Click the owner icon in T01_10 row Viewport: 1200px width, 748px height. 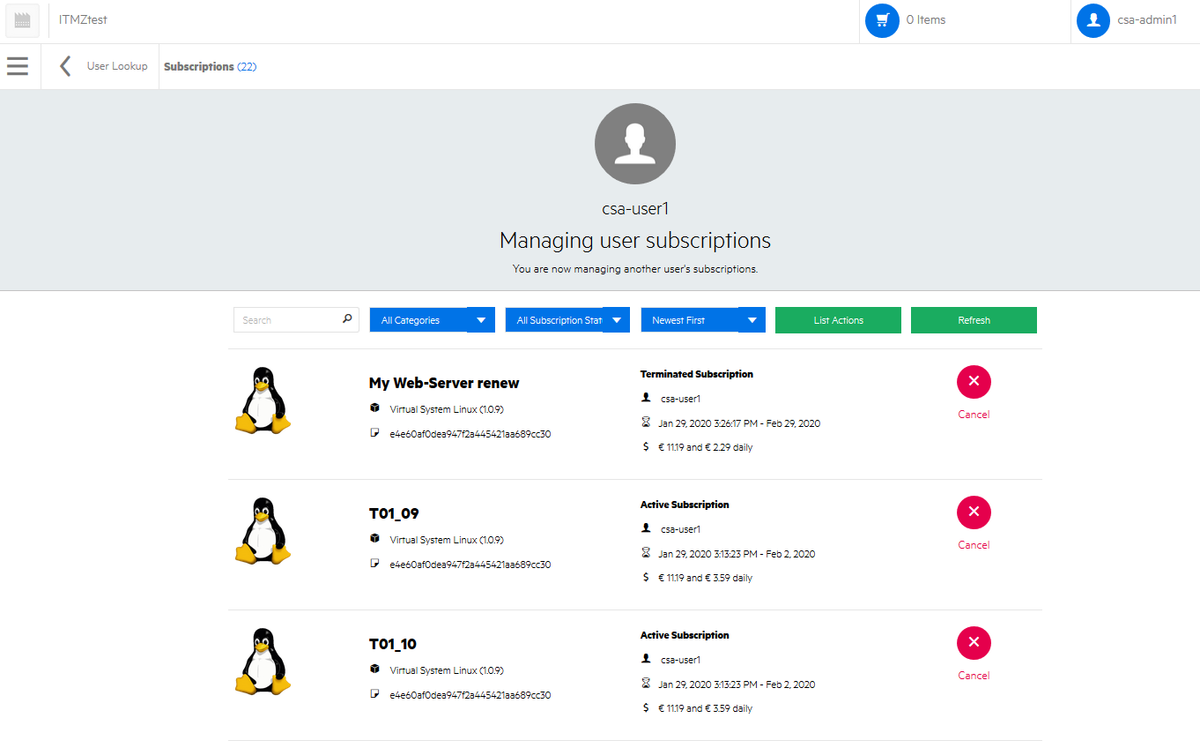[x=646, y=659]
